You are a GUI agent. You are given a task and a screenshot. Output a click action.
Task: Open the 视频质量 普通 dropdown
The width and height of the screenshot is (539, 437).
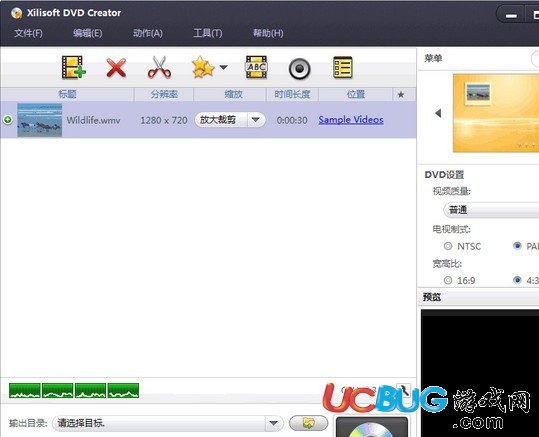coord(492,210)
